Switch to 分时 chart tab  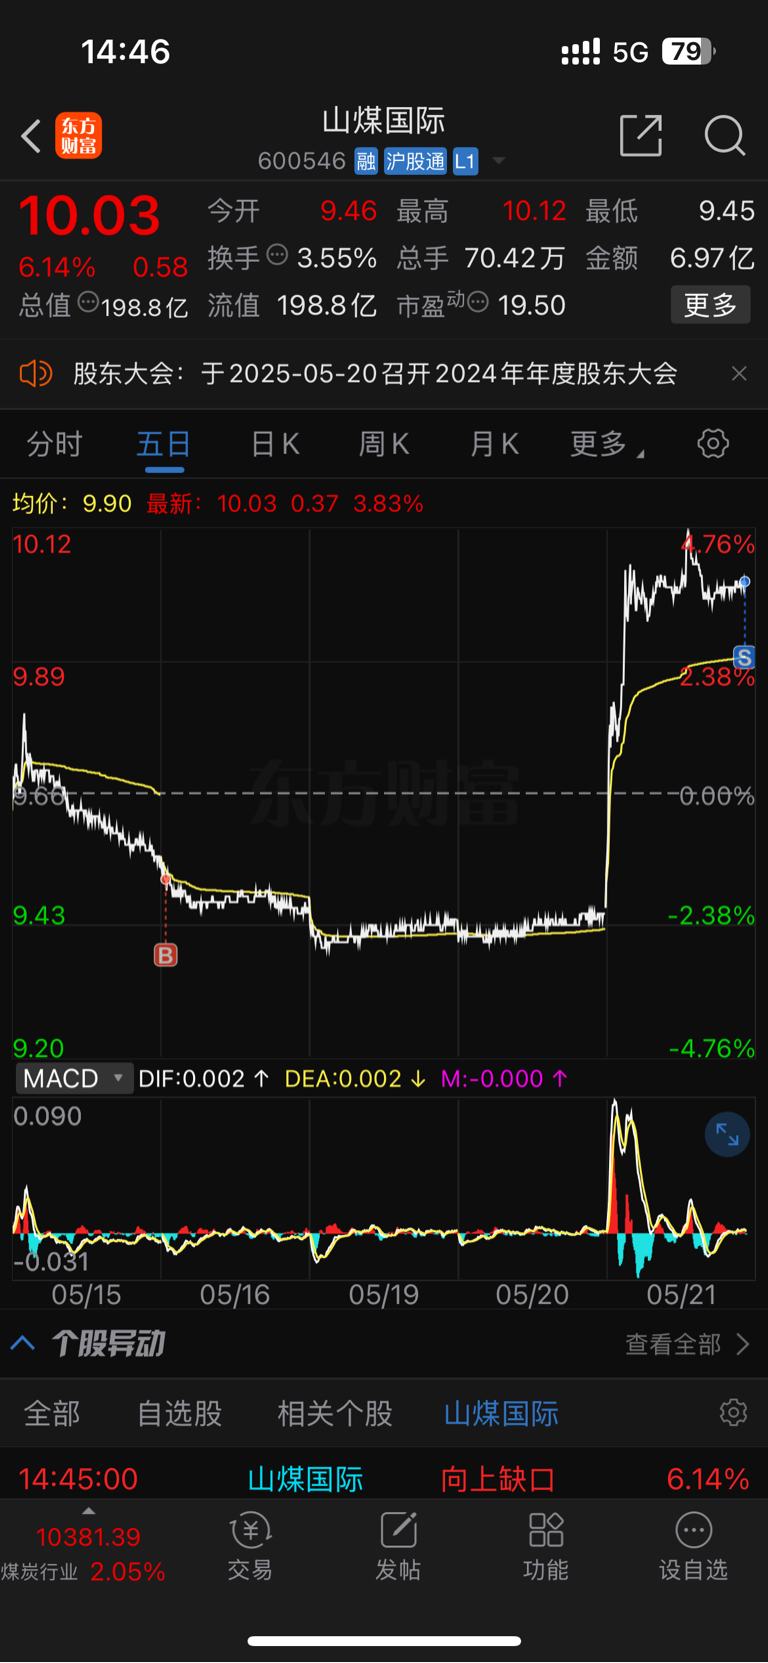click(x=54, y=444)
